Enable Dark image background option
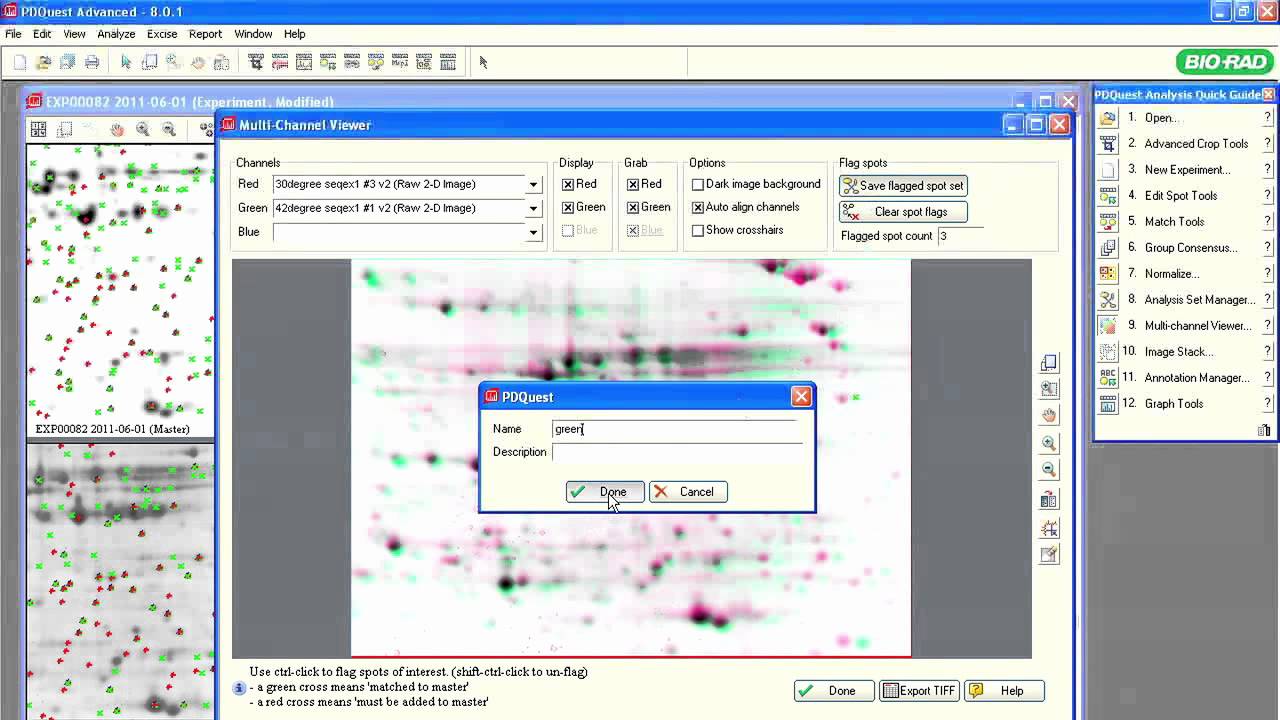1280x720 pixels. (698, 184)
